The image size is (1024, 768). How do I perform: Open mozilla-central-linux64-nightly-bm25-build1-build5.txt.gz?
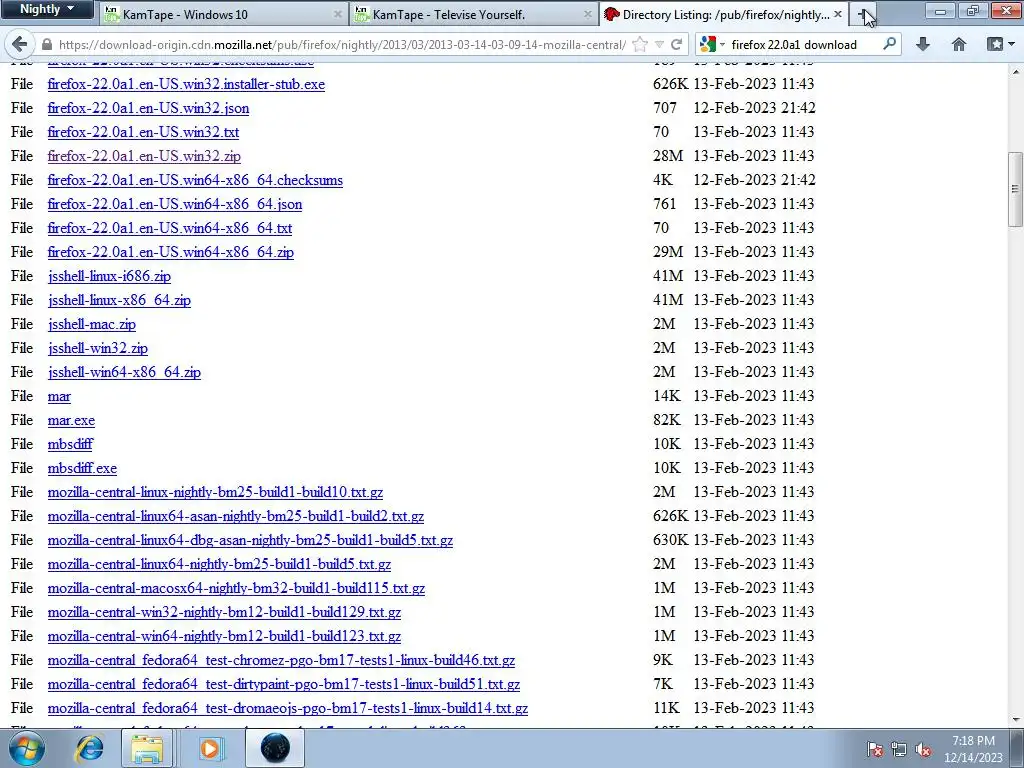click(x=219, y=564)
